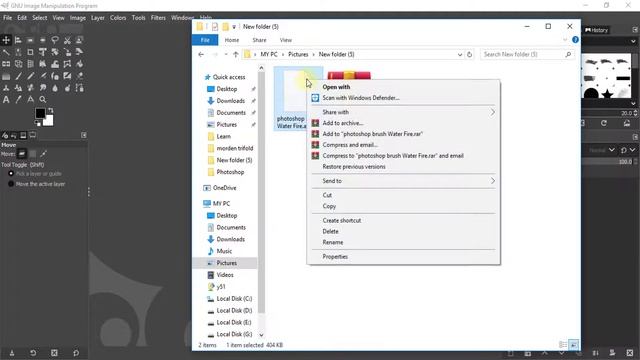Save tool preset icon at panel bottom
This screenshot has height=360, width=640.
coord(11,353)
